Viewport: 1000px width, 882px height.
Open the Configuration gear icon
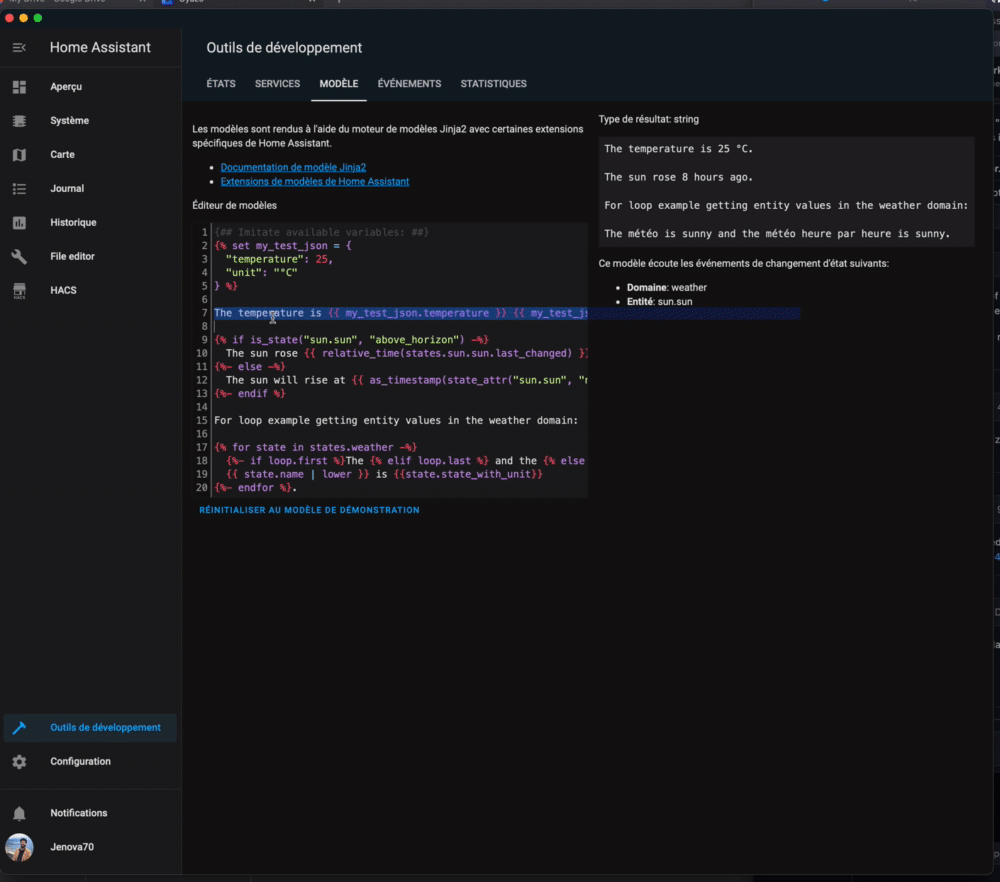tap(19, 761)
